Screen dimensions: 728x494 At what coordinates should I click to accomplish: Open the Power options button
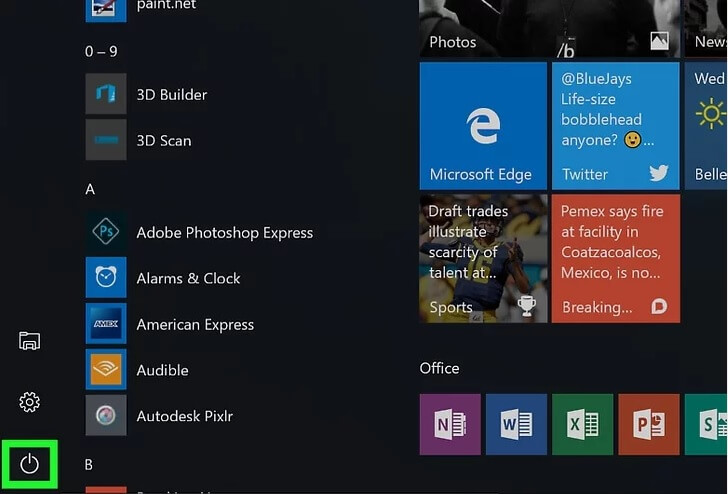click(x=29, y=464)
